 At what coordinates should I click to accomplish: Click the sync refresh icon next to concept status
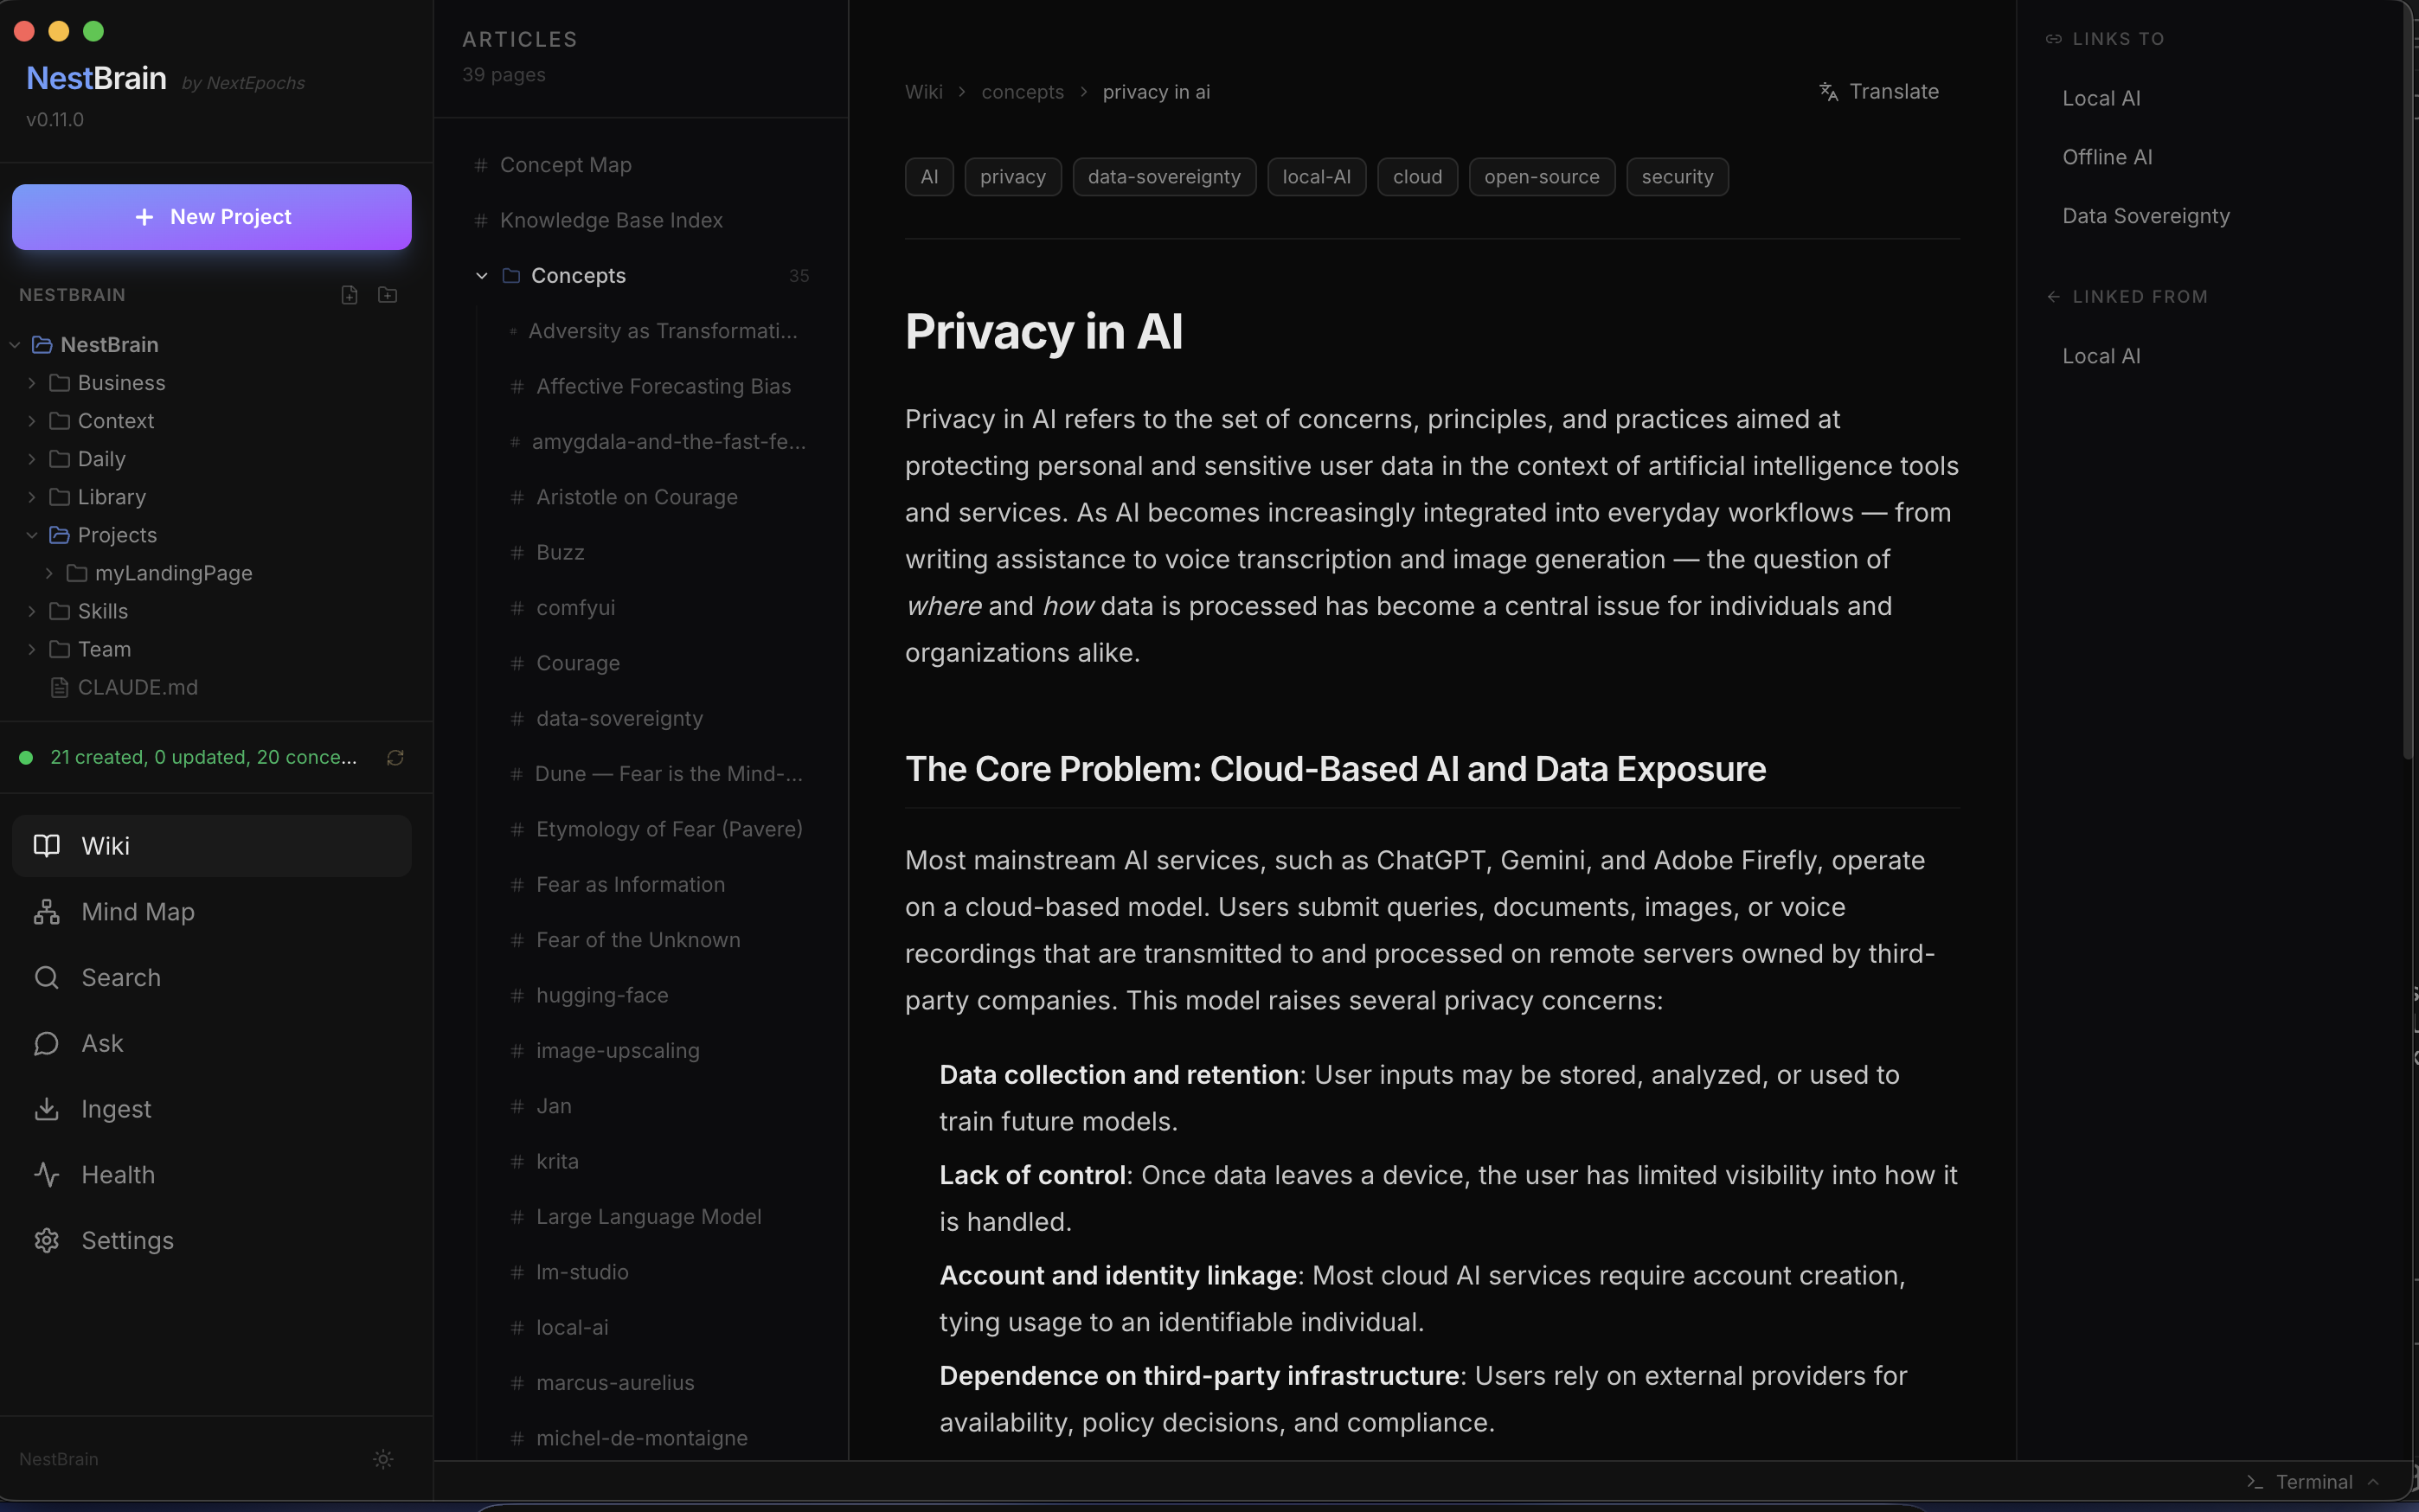[396, 758]
